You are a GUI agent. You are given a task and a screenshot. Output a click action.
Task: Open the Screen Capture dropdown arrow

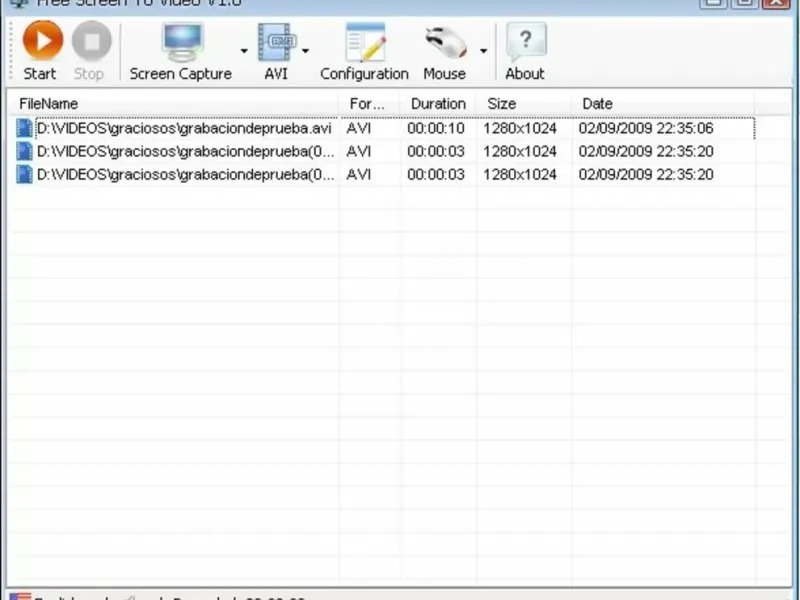click(x=244, y=51)
